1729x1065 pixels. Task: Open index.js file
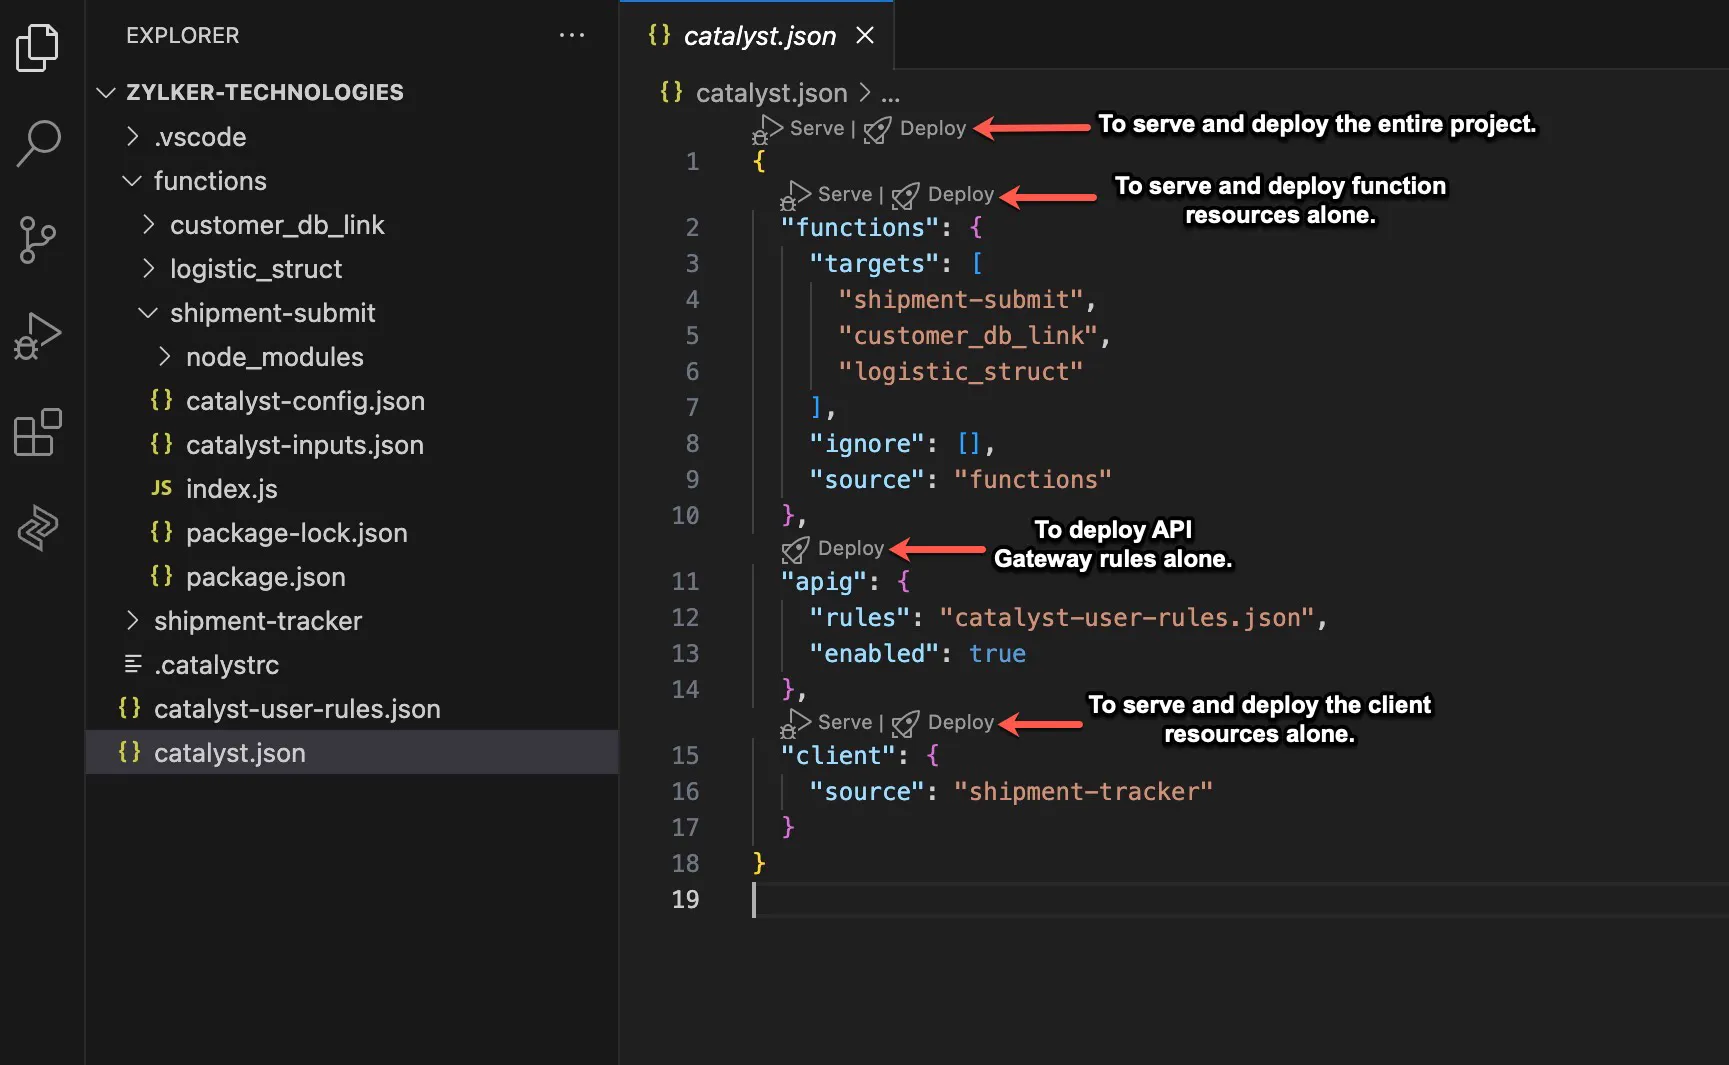[x=352, y=489]
